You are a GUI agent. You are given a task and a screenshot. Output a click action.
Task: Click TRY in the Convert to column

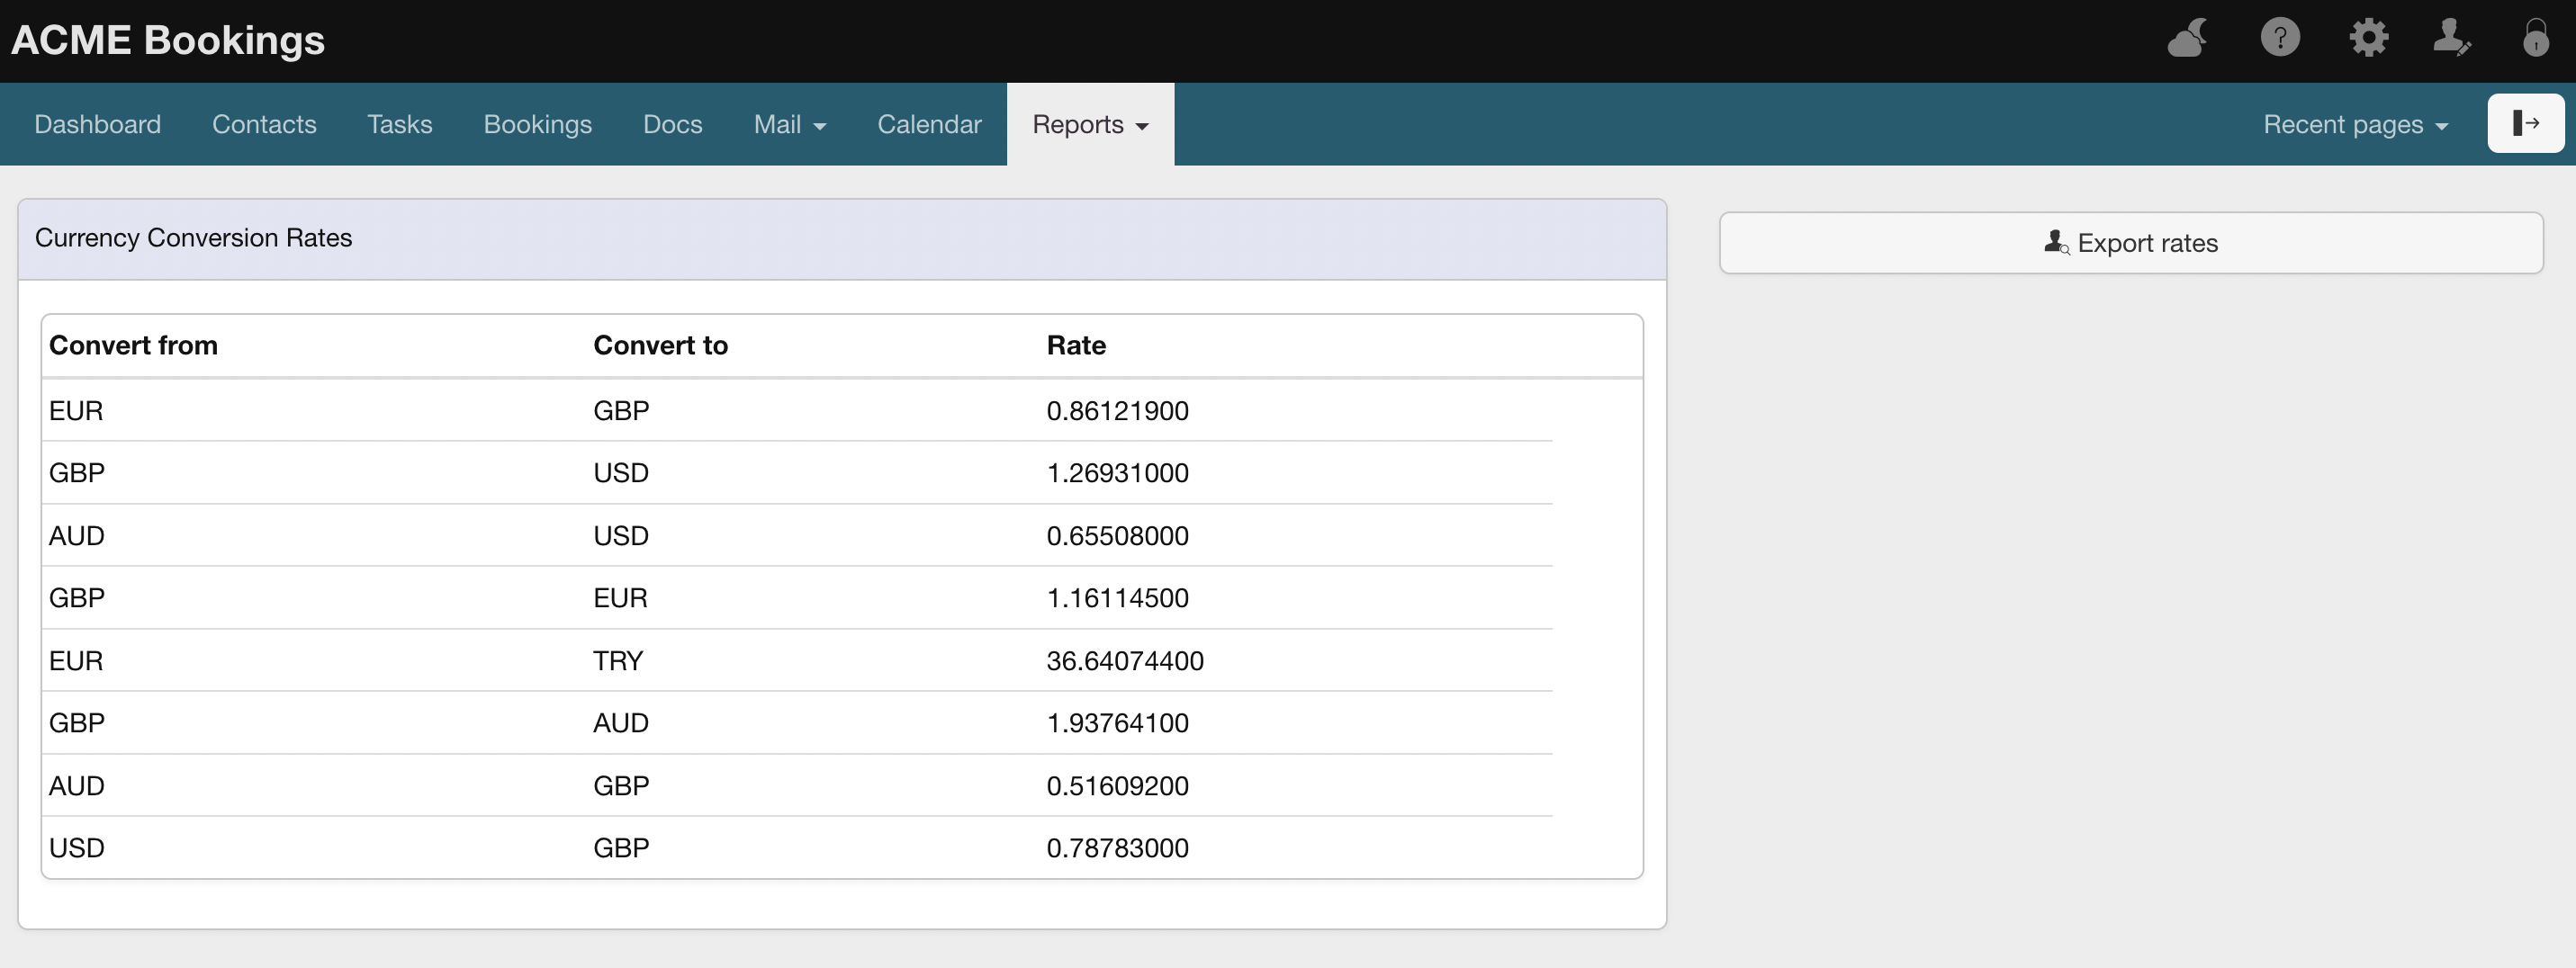pos(618,661)
